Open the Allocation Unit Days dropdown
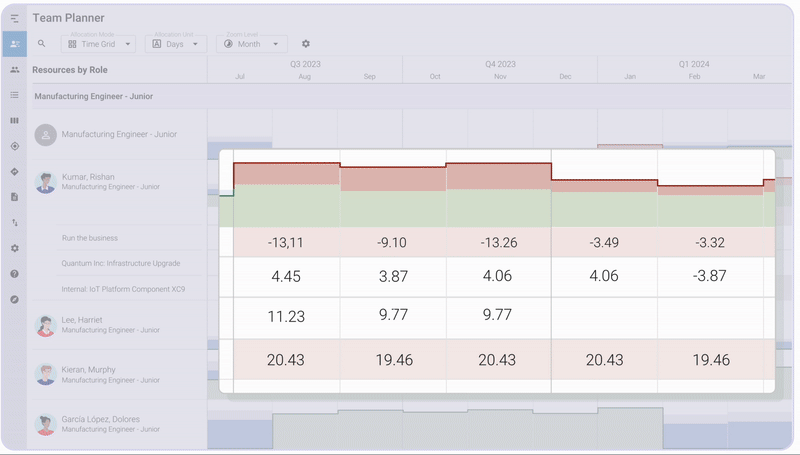The height and width of the screenshot is (455, 800). (x=176, y=44)
